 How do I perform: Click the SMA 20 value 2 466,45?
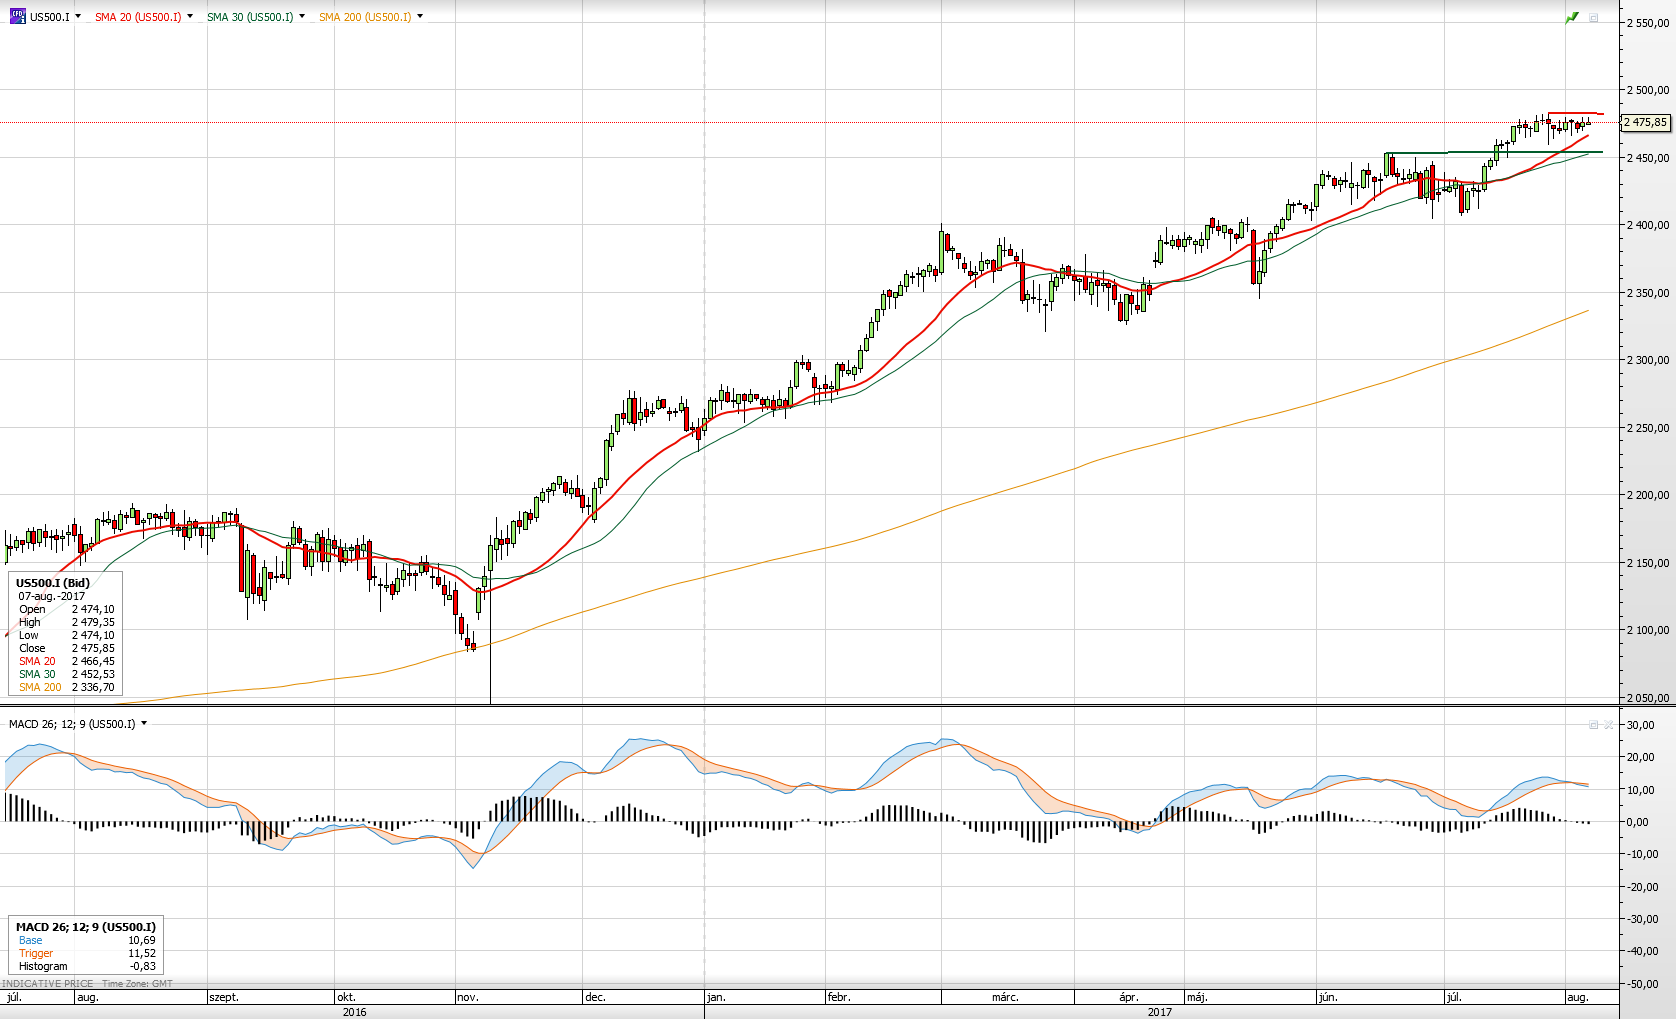pos(93,661)
